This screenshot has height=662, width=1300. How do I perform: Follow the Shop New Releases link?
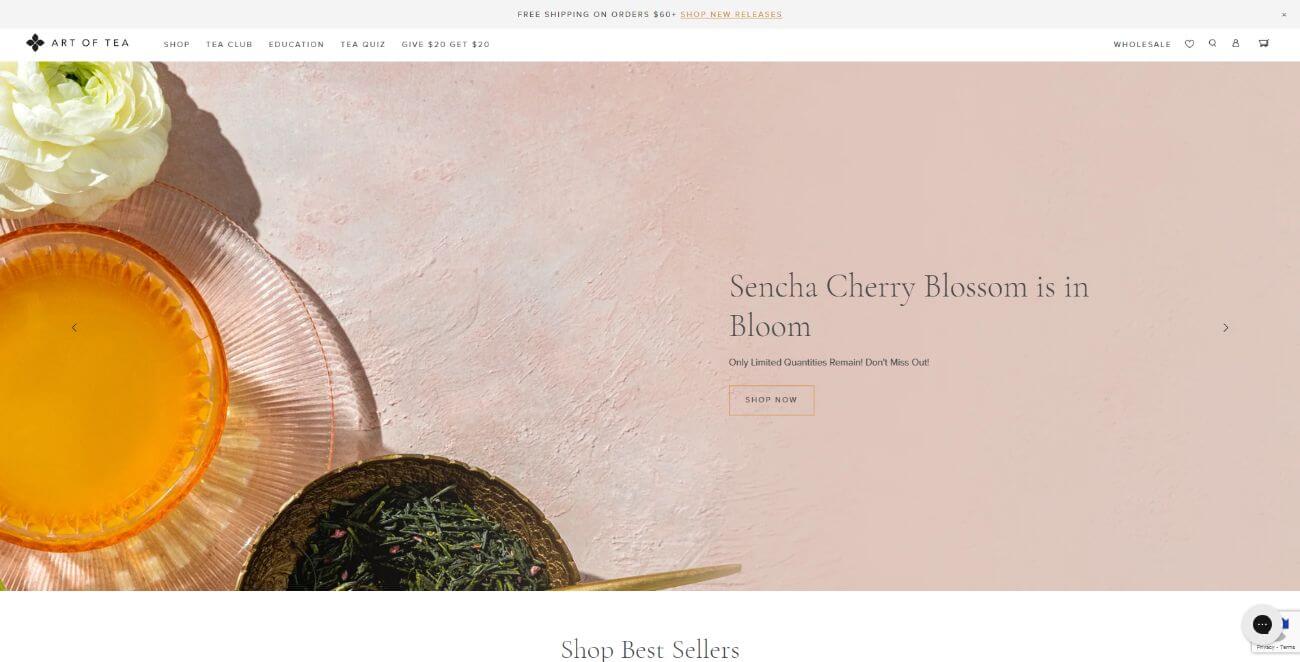tap(731, 14)
